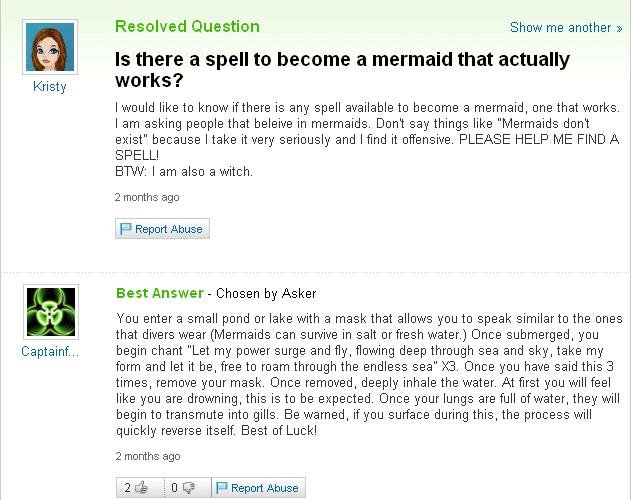Click the mermaid spell question title
631x500 pixels.
[342, 69]
